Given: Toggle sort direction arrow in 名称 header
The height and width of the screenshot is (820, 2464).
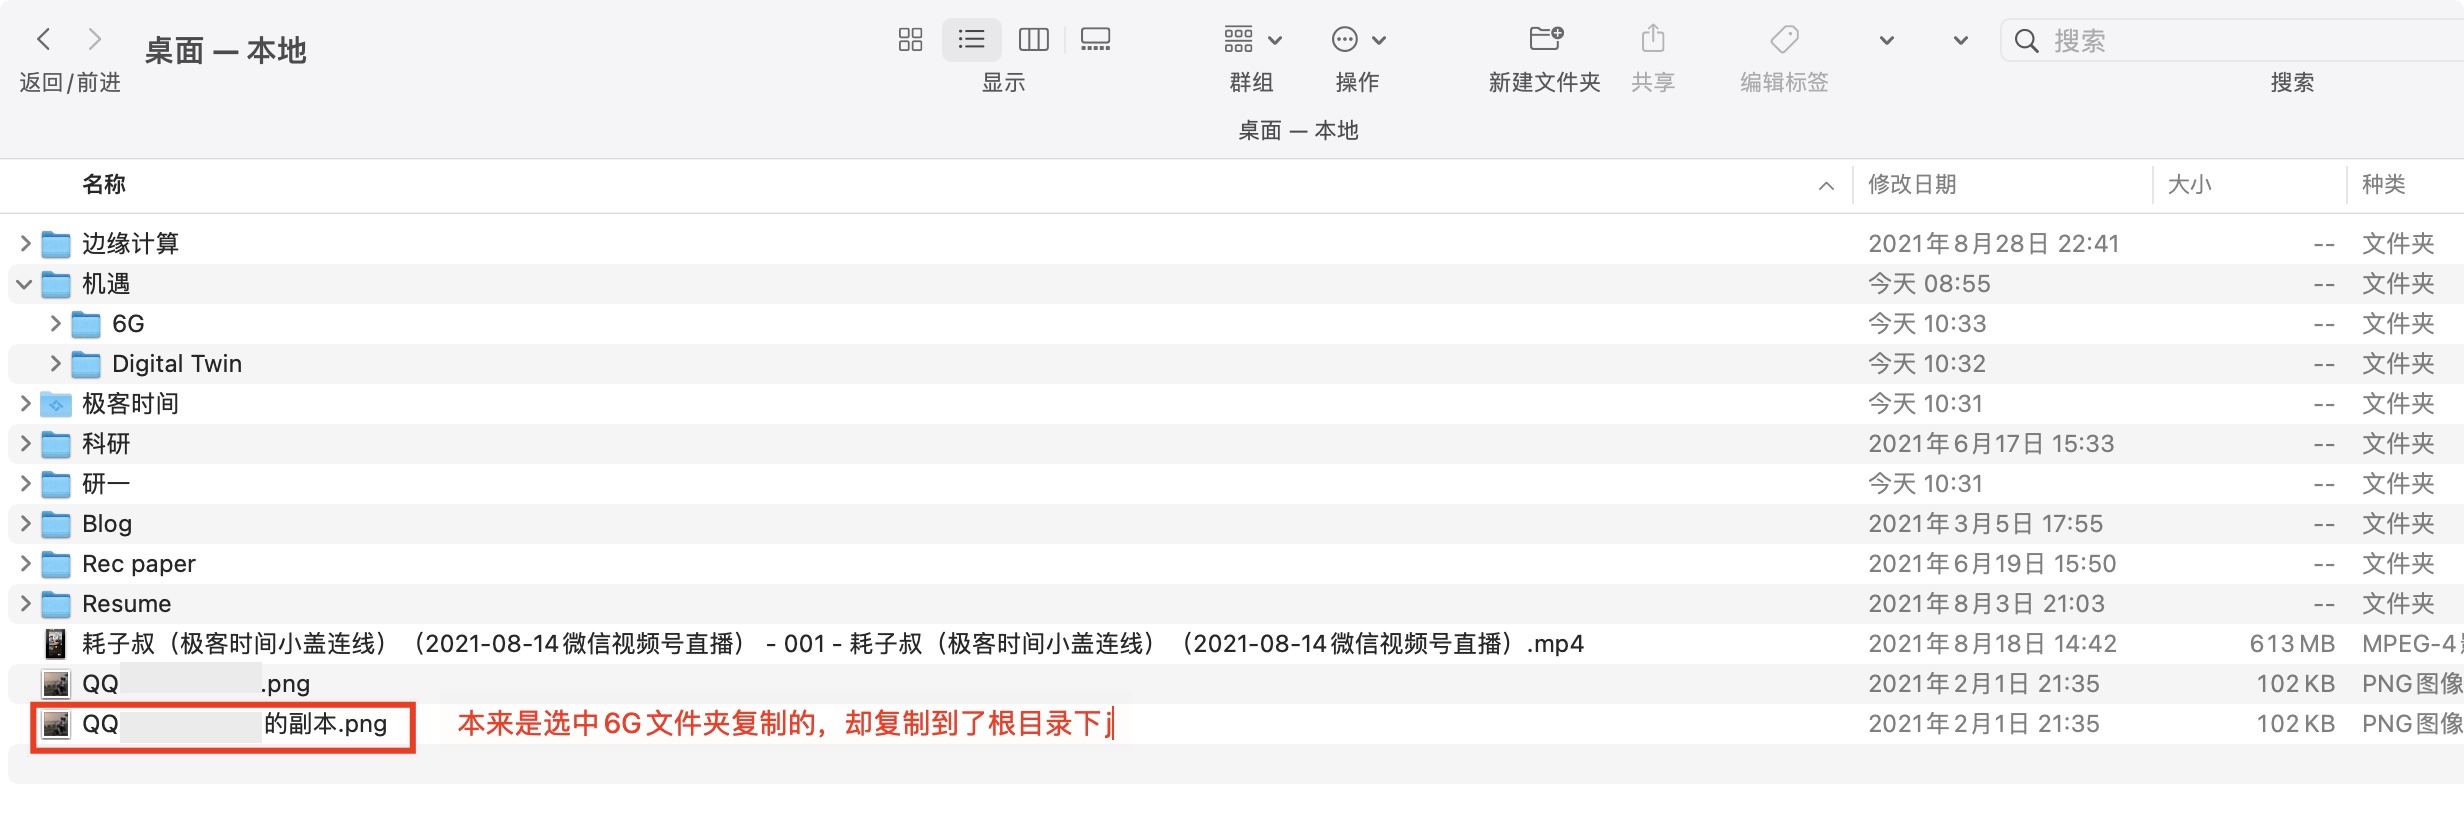Looking at the screenshot, I should click(1826, 185).
